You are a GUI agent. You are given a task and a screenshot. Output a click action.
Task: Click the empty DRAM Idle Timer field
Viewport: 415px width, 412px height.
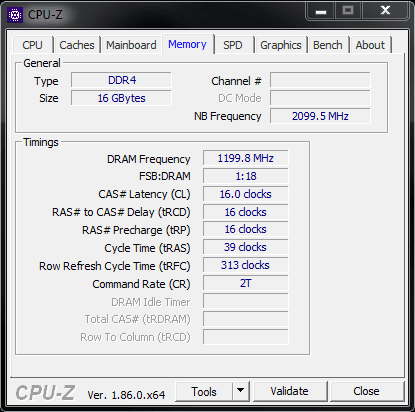(246, 301)
